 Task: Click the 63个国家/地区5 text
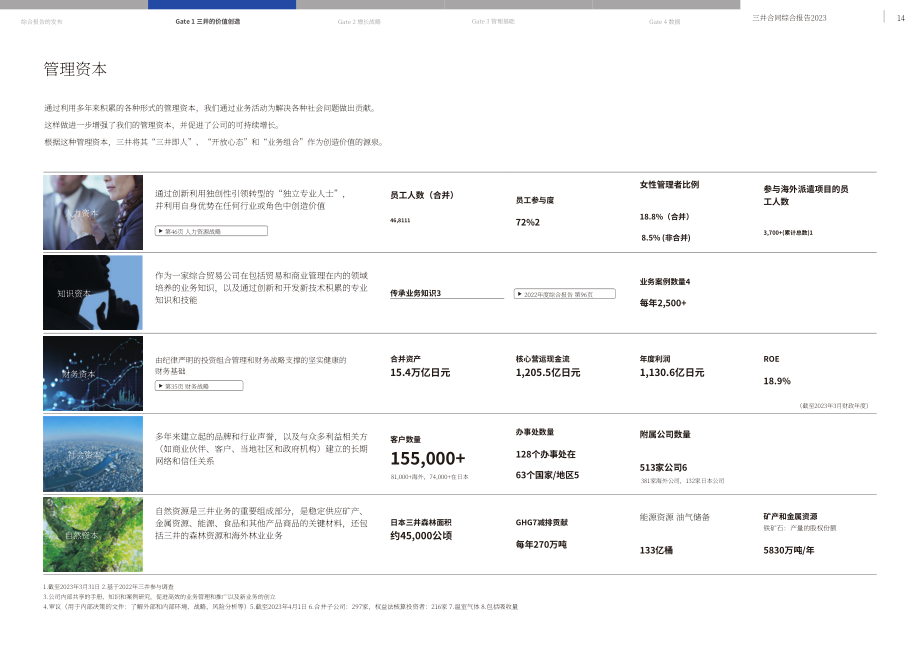click(547, 475)
